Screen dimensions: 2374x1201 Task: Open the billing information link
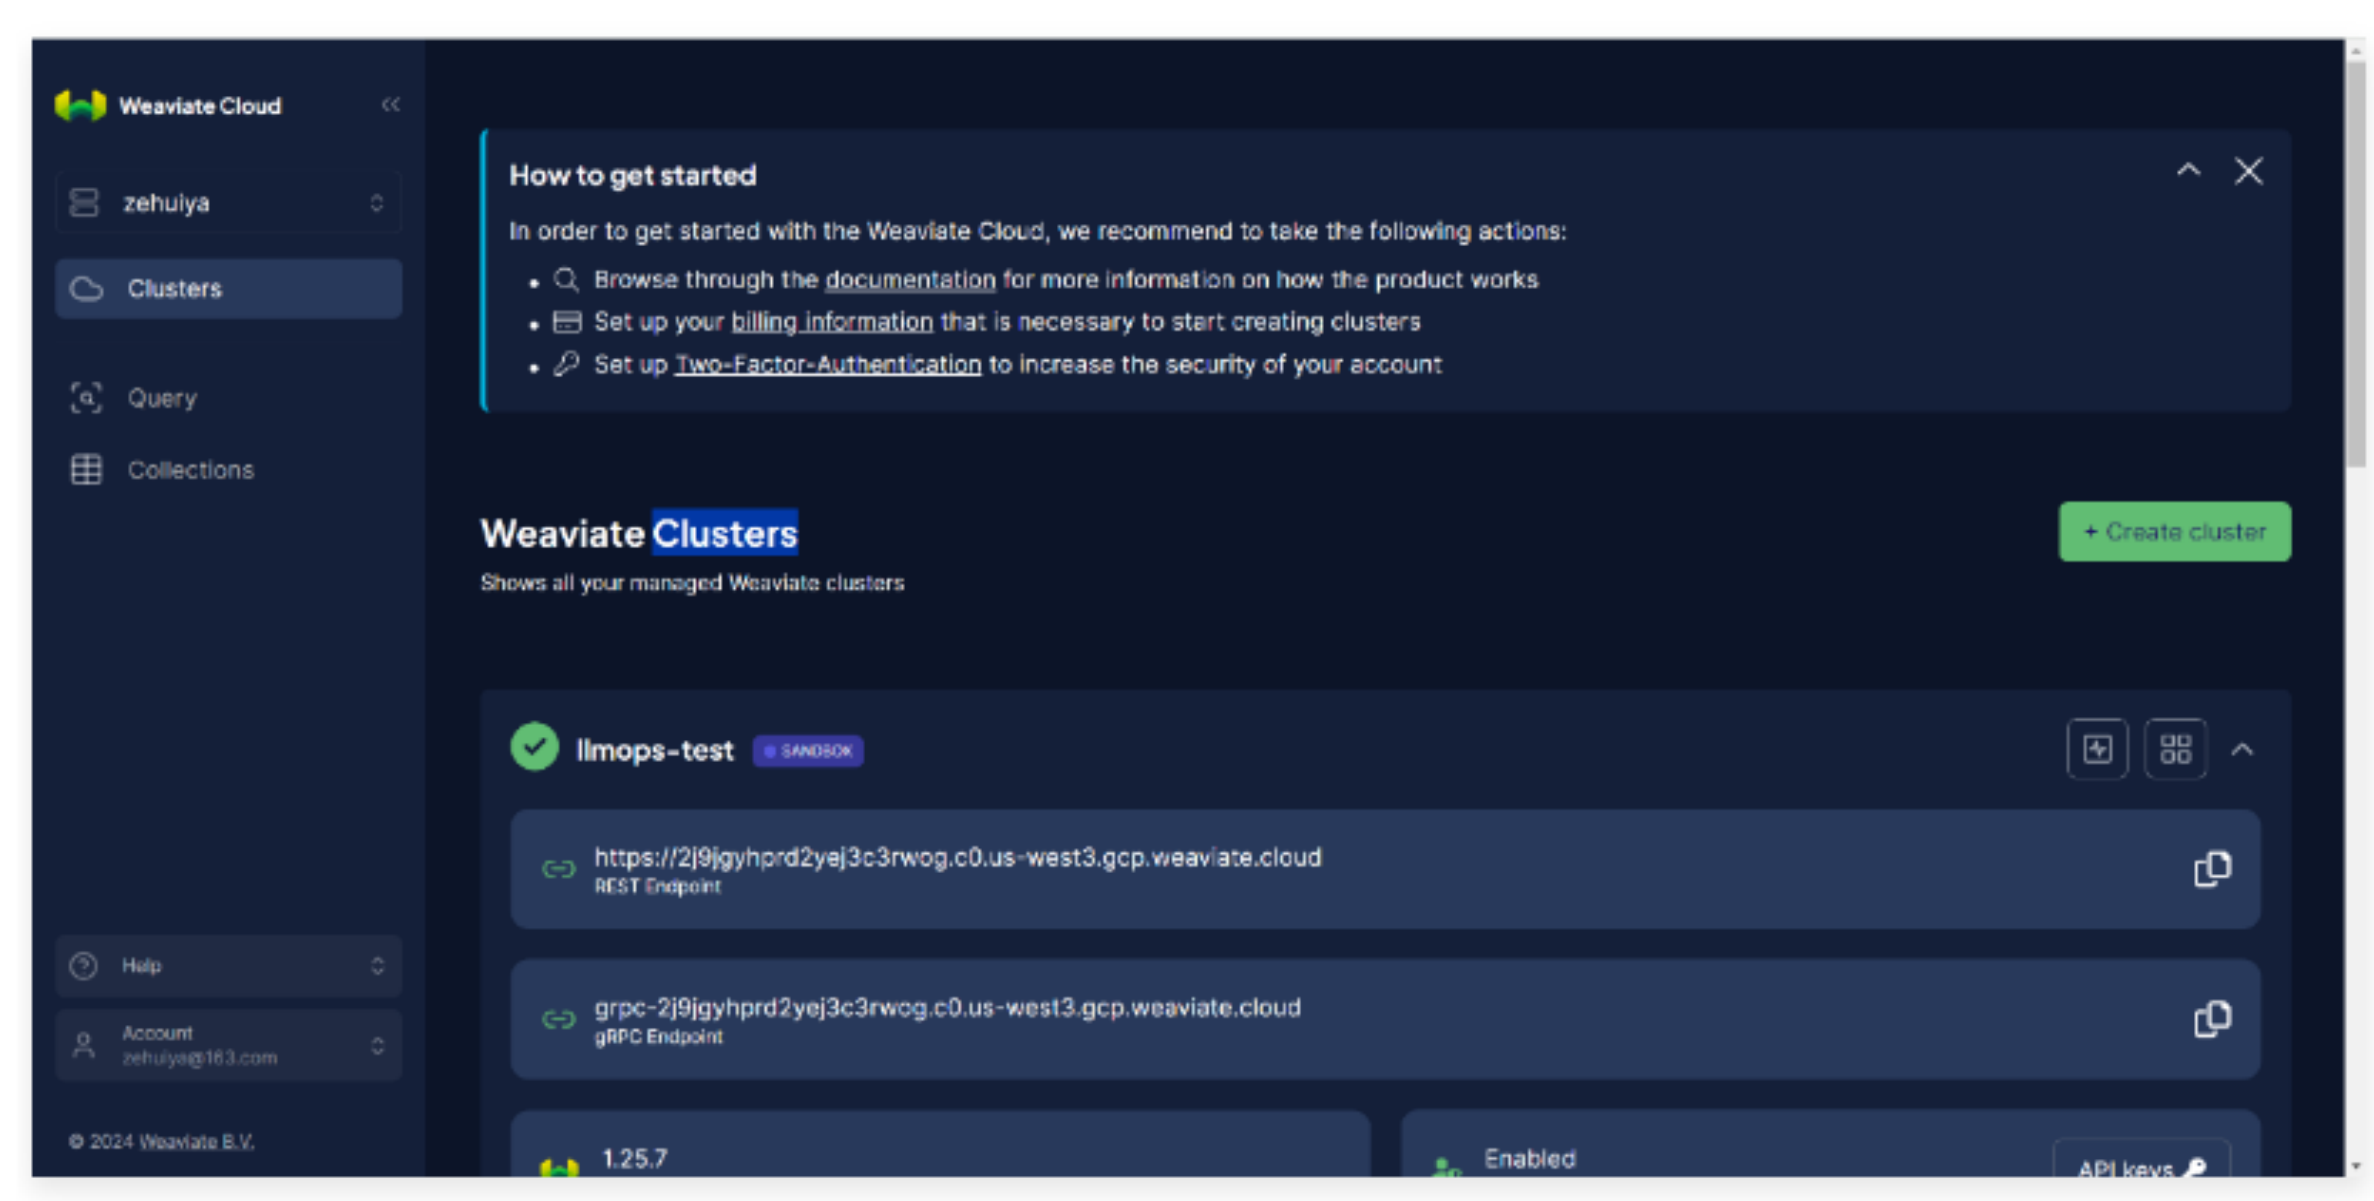pos(832,321)
